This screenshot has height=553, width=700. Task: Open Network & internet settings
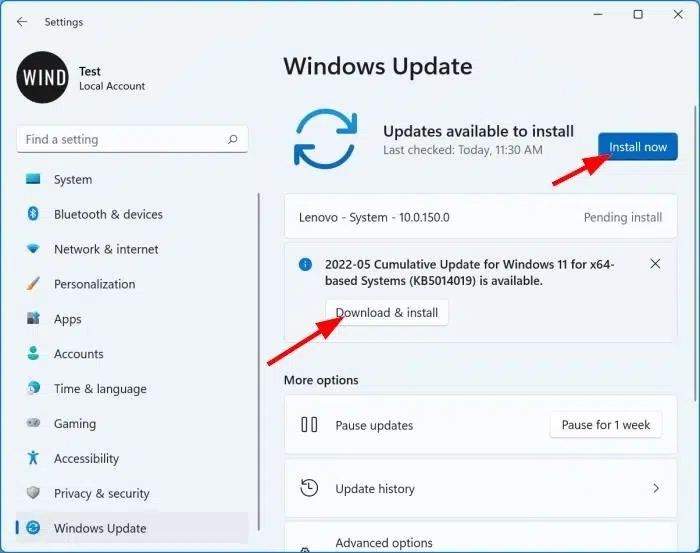coord(132,249)
